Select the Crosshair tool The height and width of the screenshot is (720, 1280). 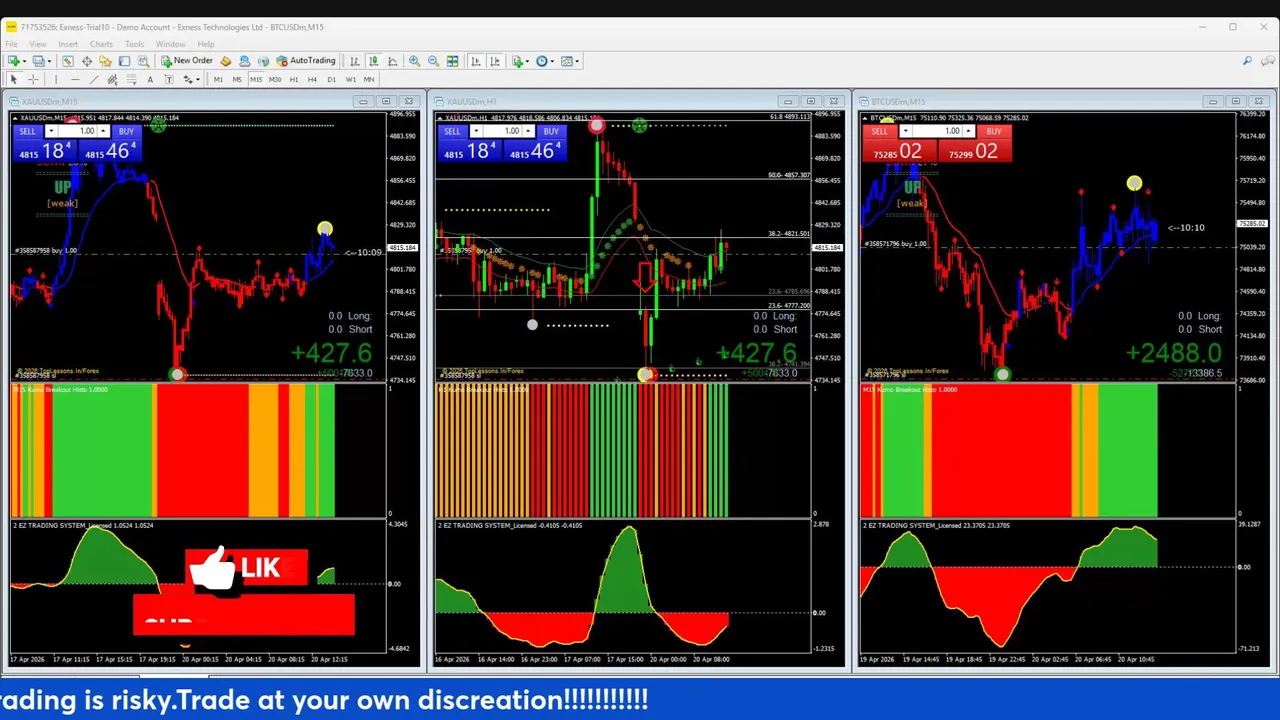coord(33,79)
